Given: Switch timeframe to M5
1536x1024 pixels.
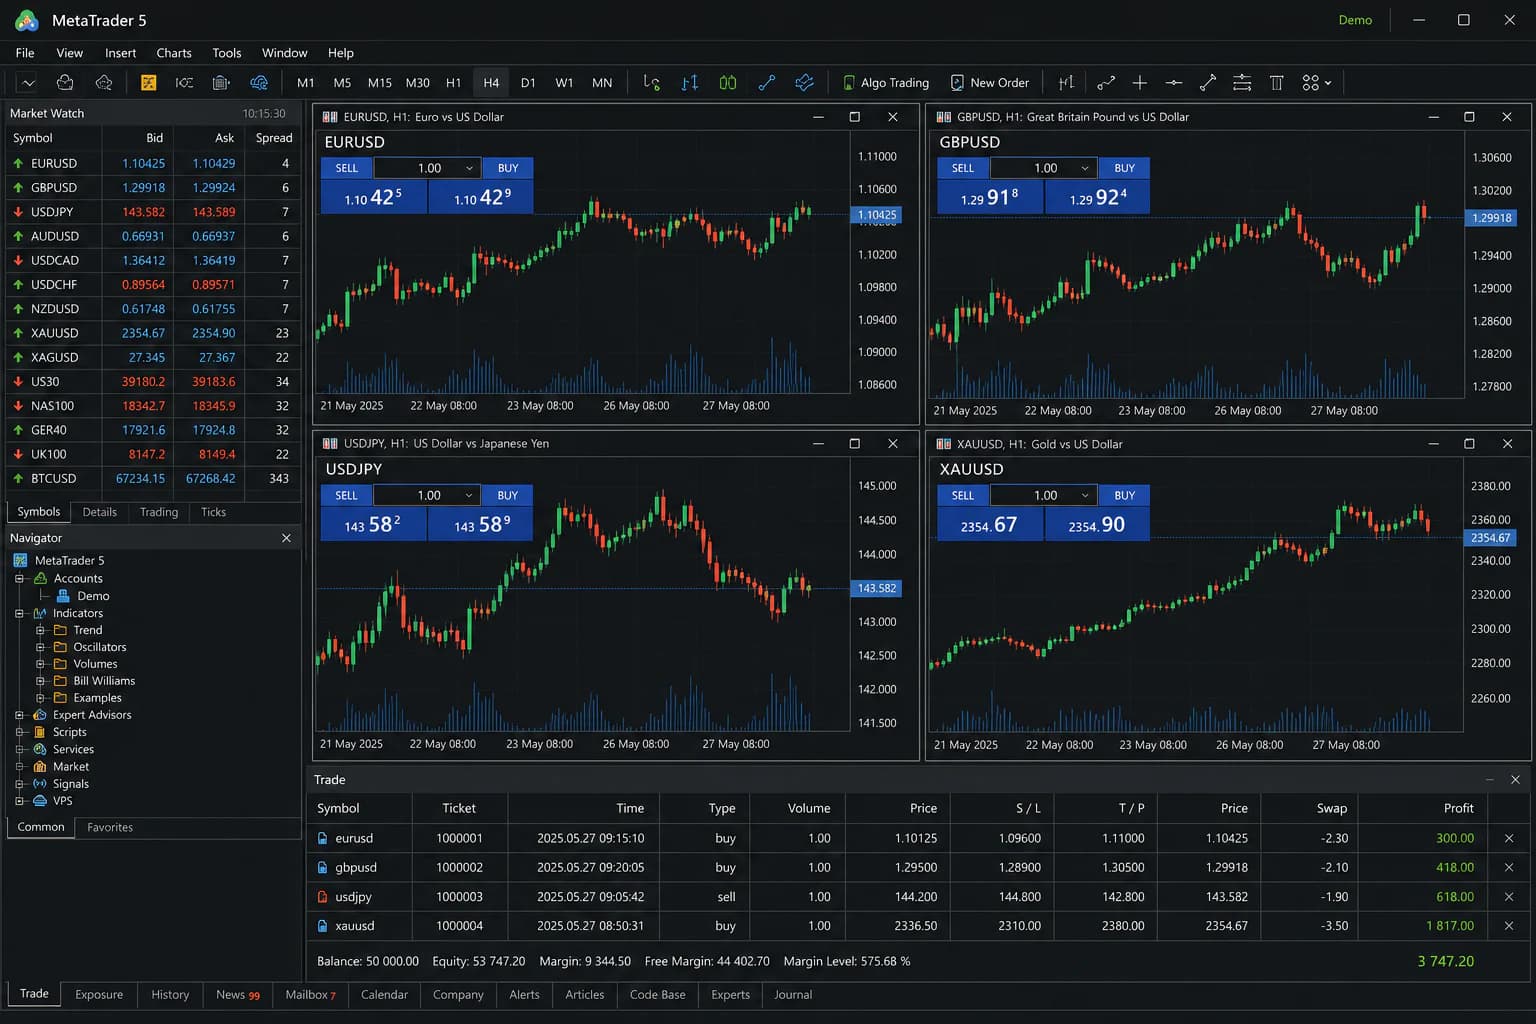Looking at the screenshot, I should pyautogui.click(x=342, y=83).
